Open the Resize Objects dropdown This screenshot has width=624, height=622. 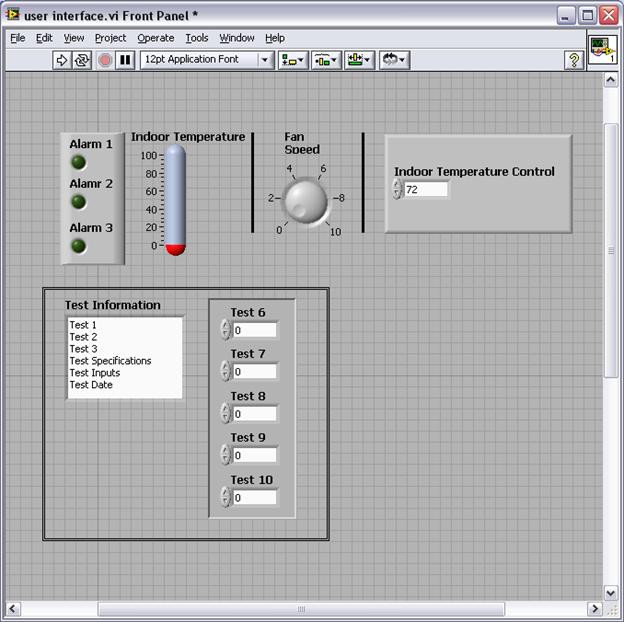point(358,60)
